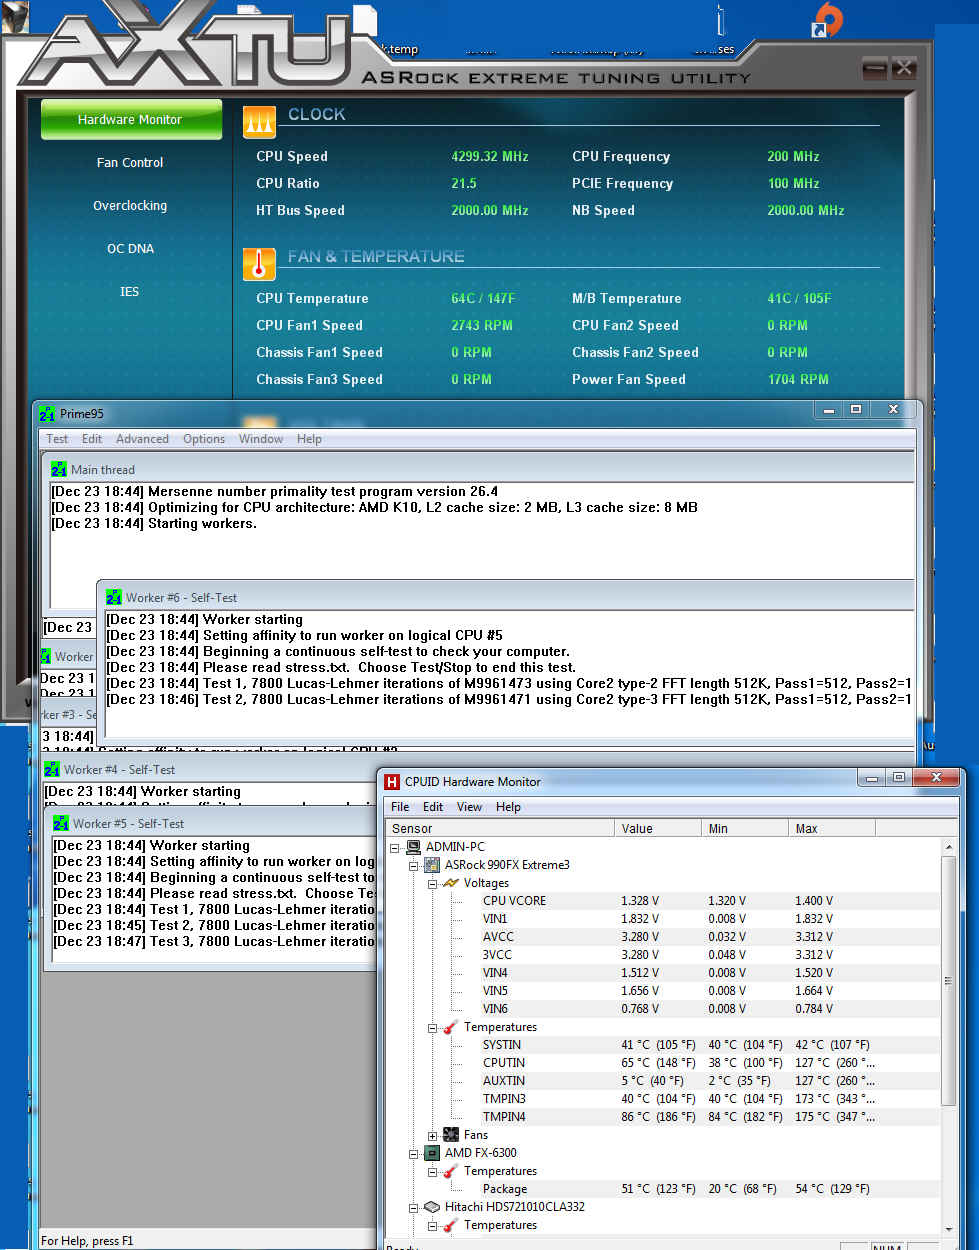The image size is (979, 1250).
Task: Select the SYSTIN temperature row
Action: [x=663, y=1045]
